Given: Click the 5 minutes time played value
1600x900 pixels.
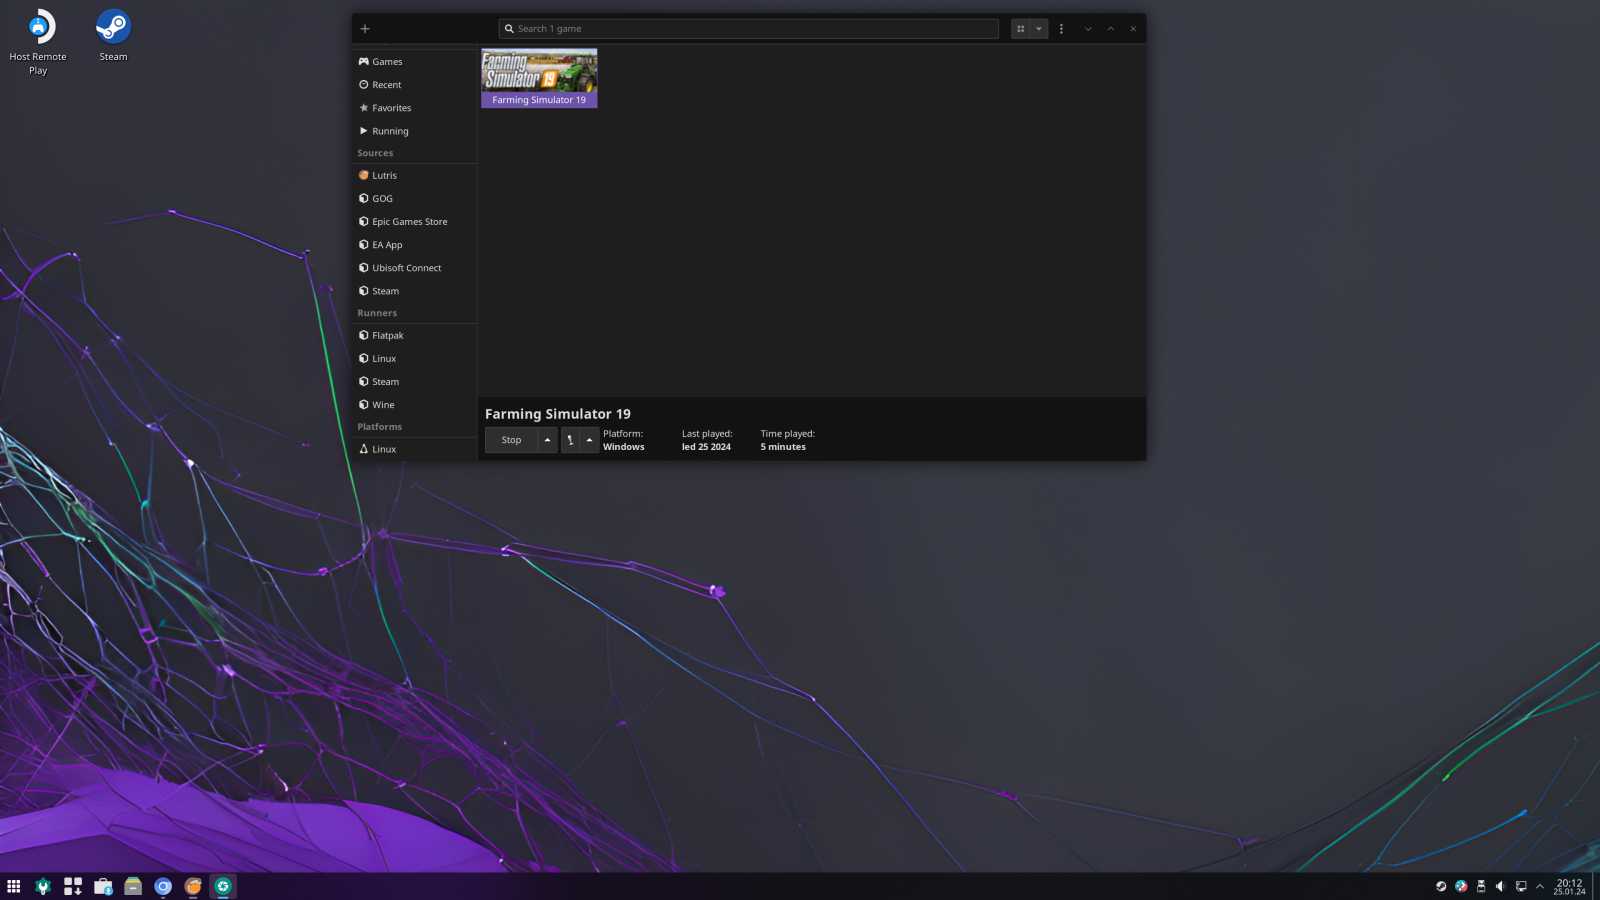Looking at the screenshot, I should click(x=783, y=447).
